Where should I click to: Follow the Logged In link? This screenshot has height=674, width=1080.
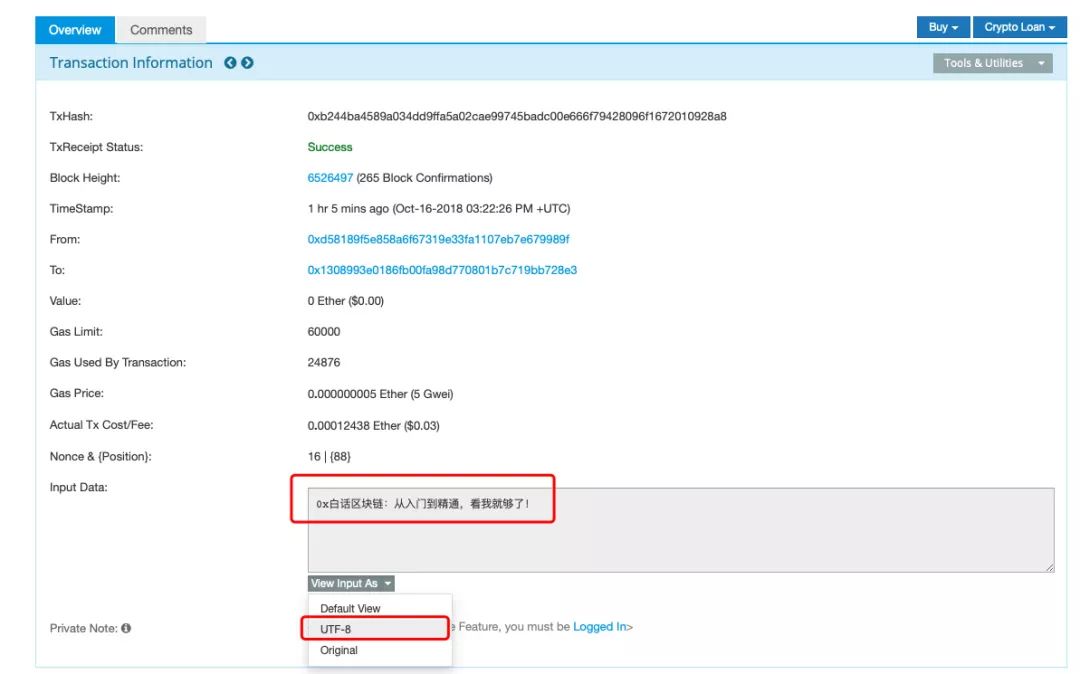coord(599,627)
